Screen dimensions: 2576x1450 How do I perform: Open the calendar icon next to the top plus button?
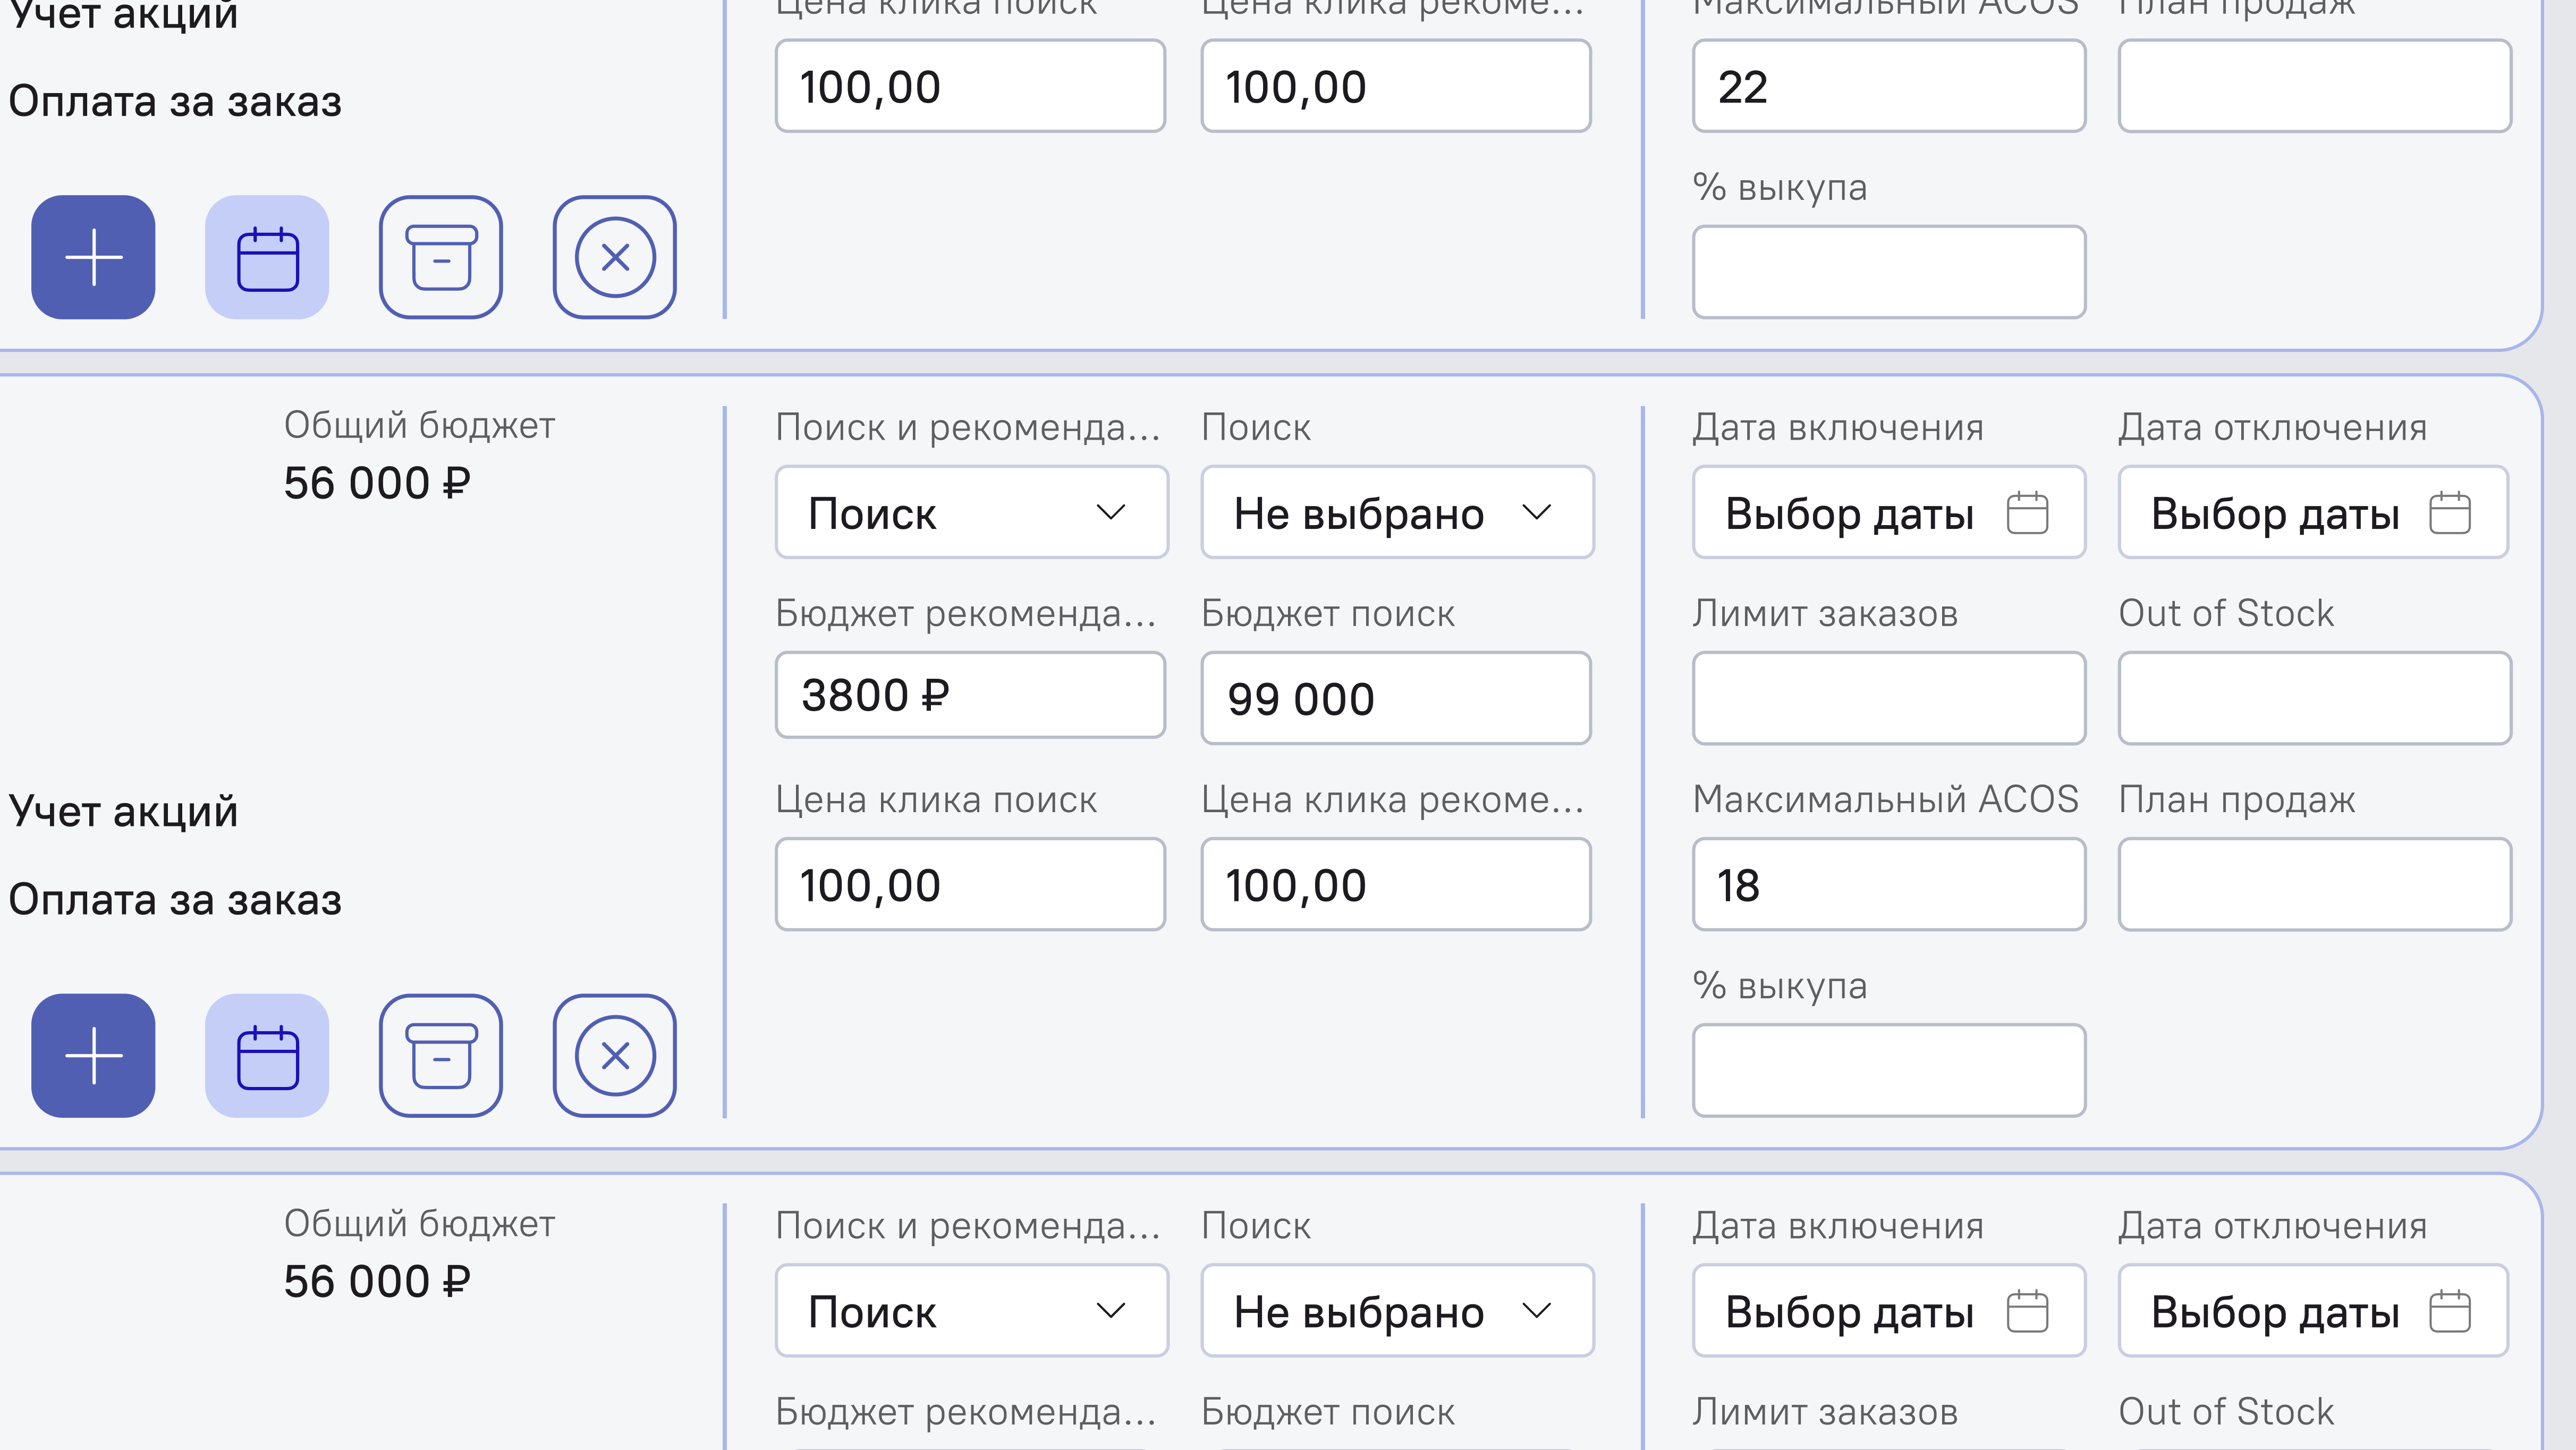point(266,258)
